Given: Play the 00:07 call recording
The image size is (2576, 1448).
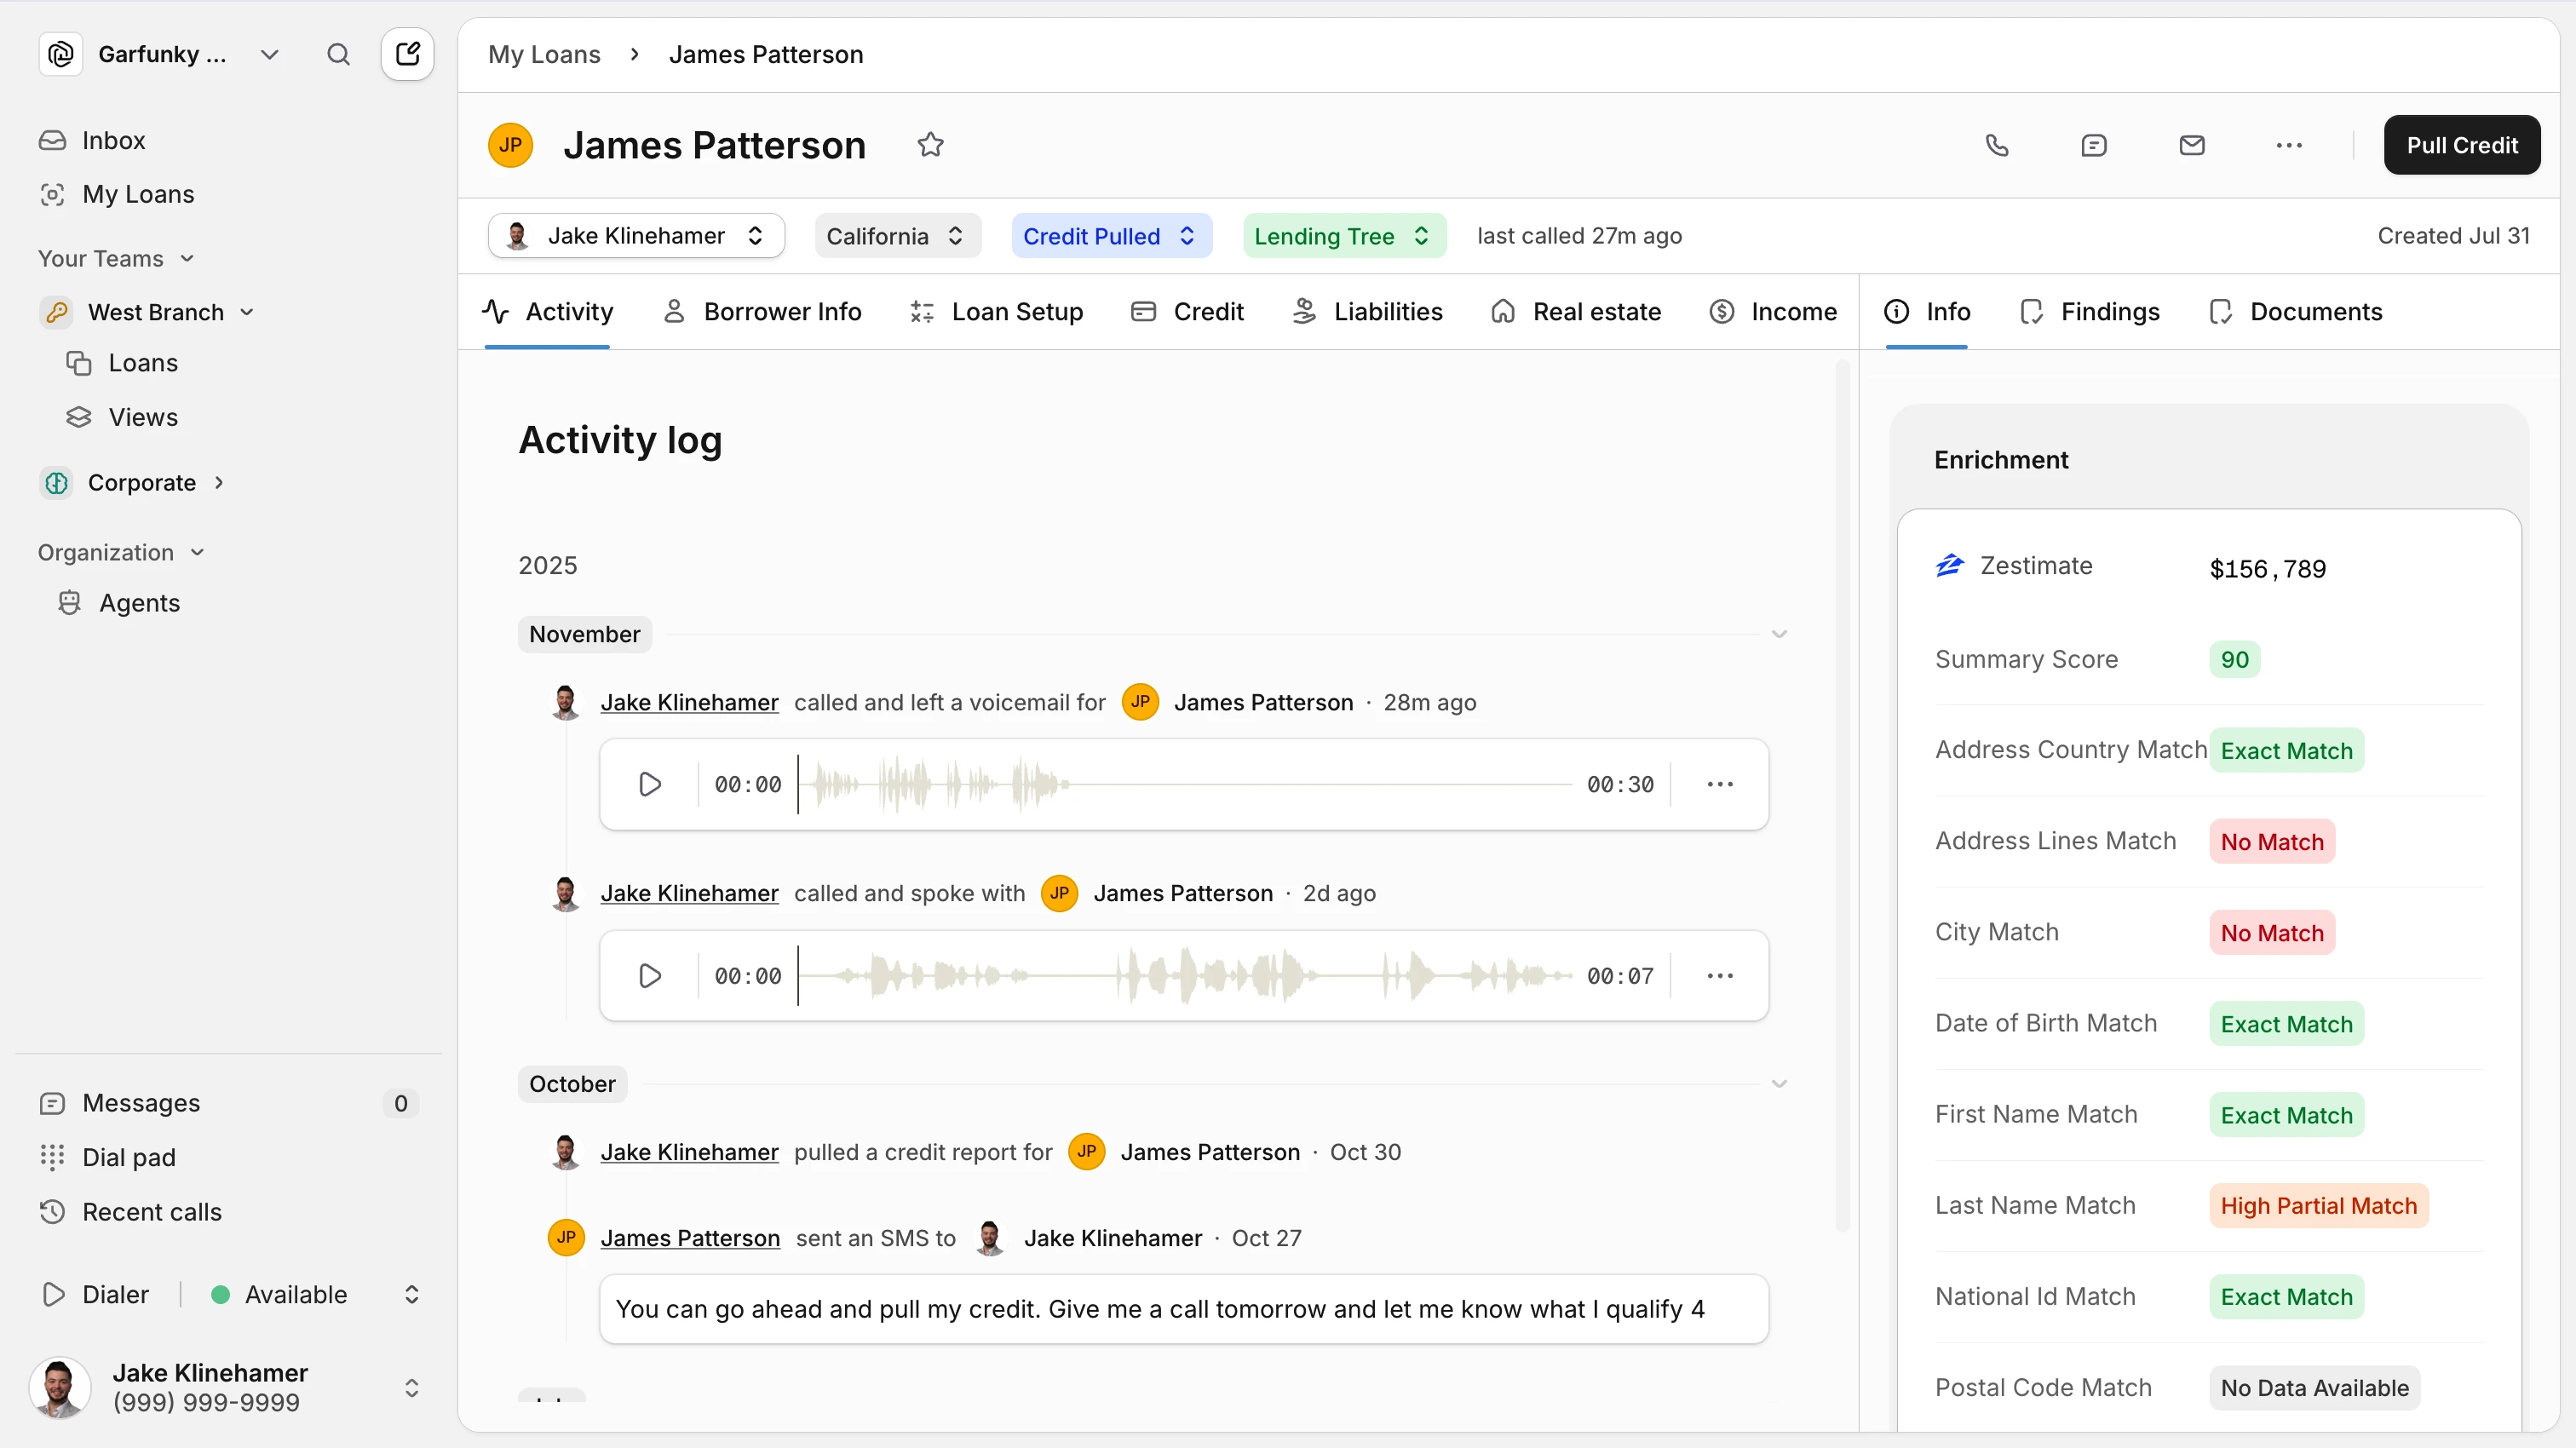Looking at the screenshot, I should tap(650, 975).
